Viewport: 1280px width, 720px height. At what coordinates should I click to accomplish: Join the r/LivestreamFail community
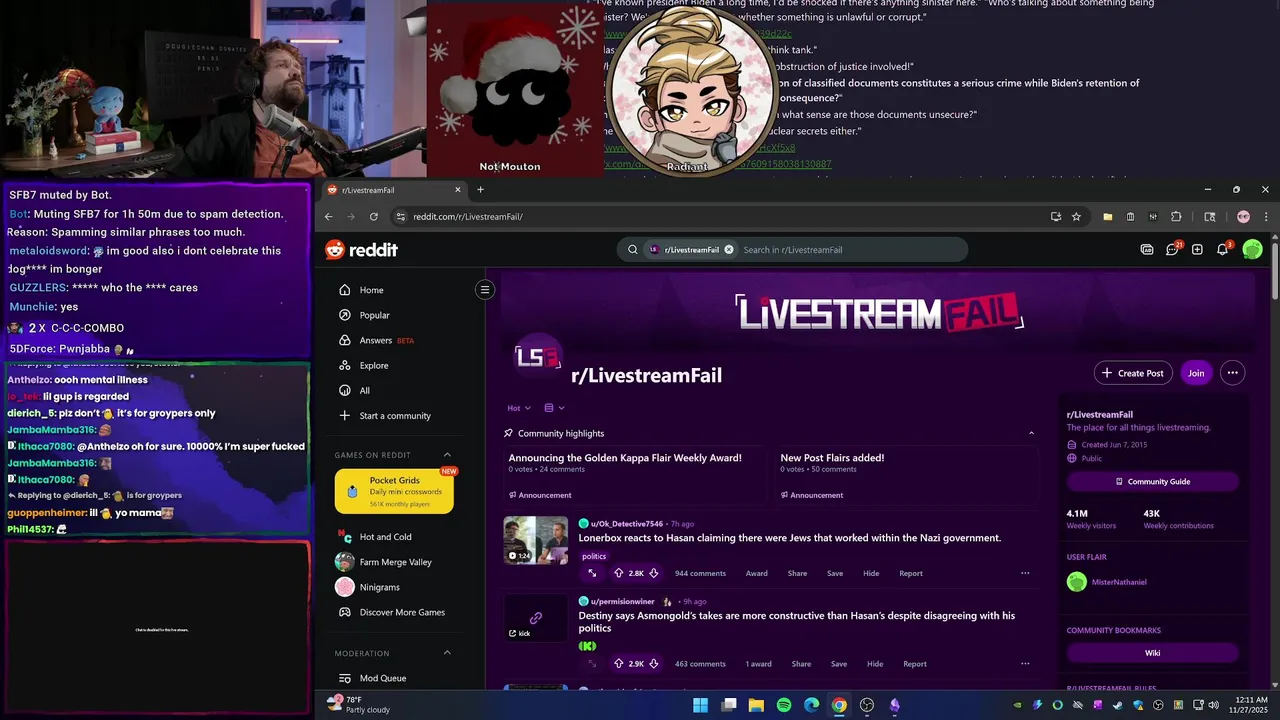coord(1195,373)
